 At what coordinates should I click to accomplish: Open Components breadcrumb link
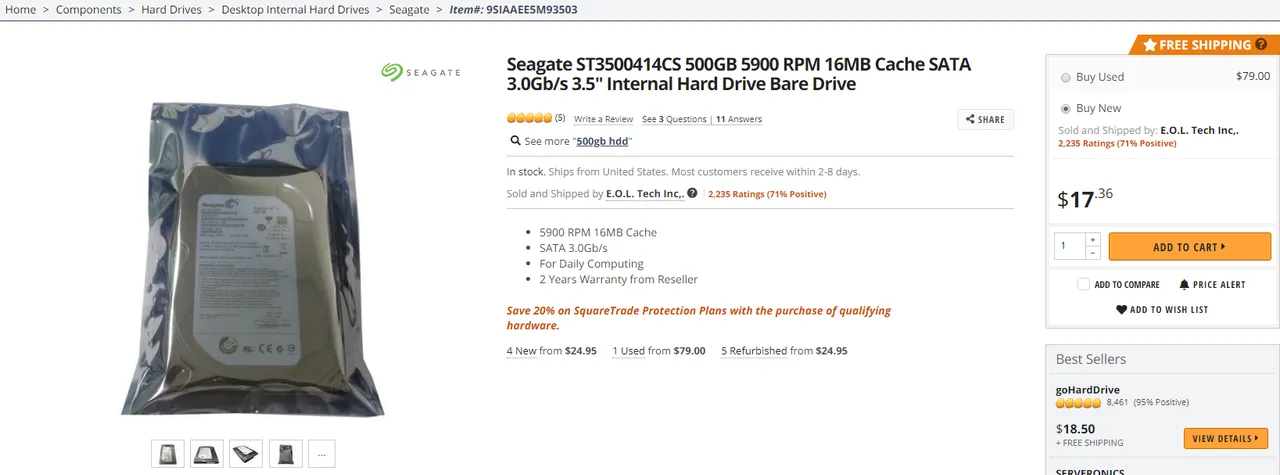pos(89,9)
